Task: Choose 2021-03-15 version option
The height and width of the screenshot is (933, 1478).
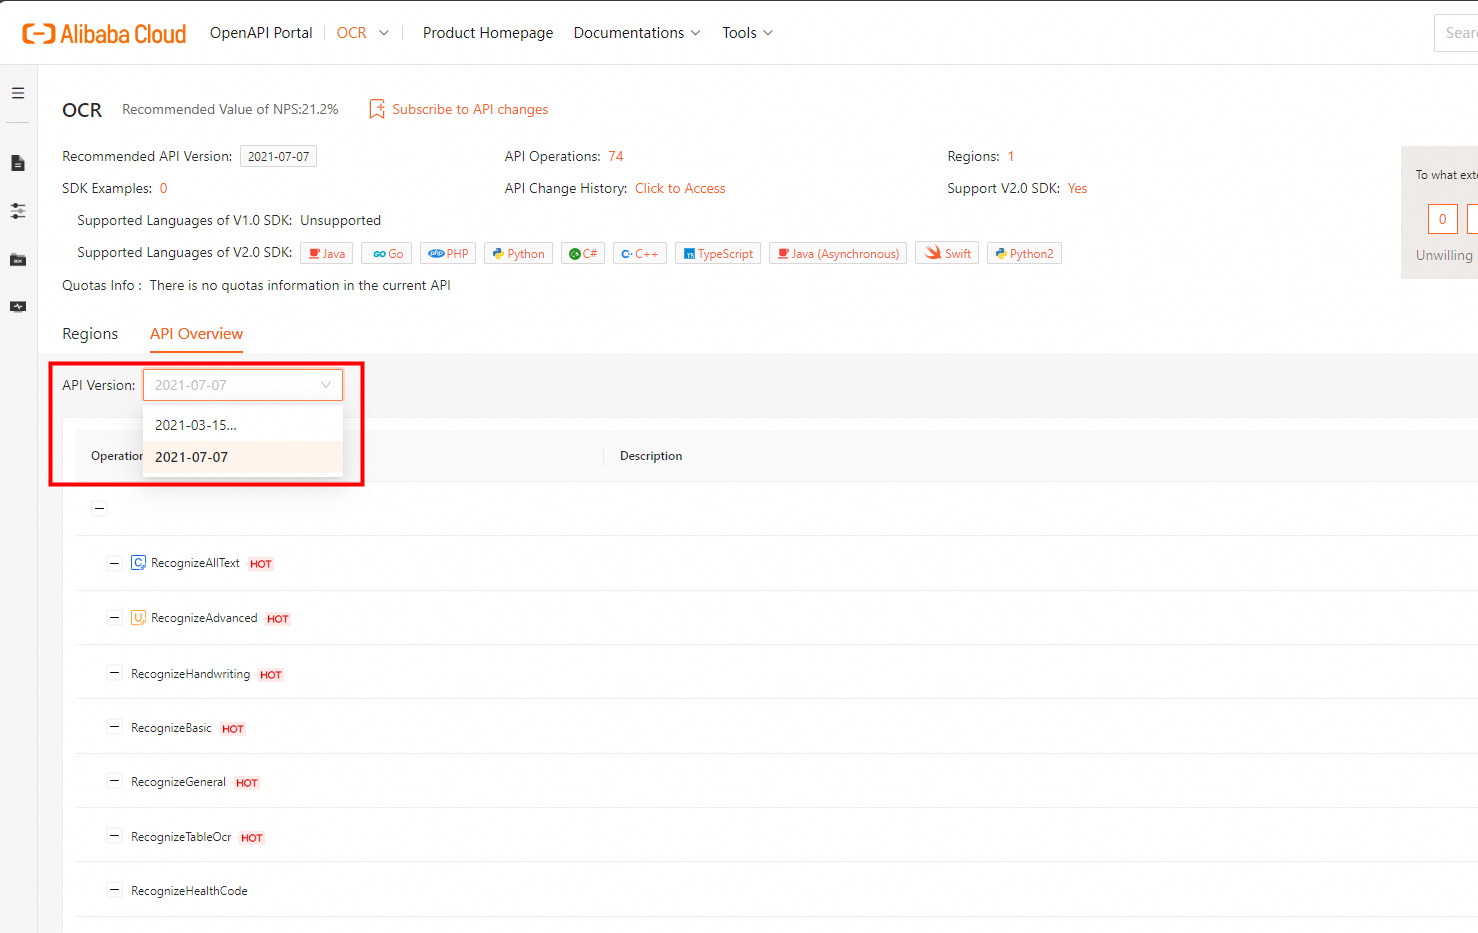Action: tap(243, 425)
